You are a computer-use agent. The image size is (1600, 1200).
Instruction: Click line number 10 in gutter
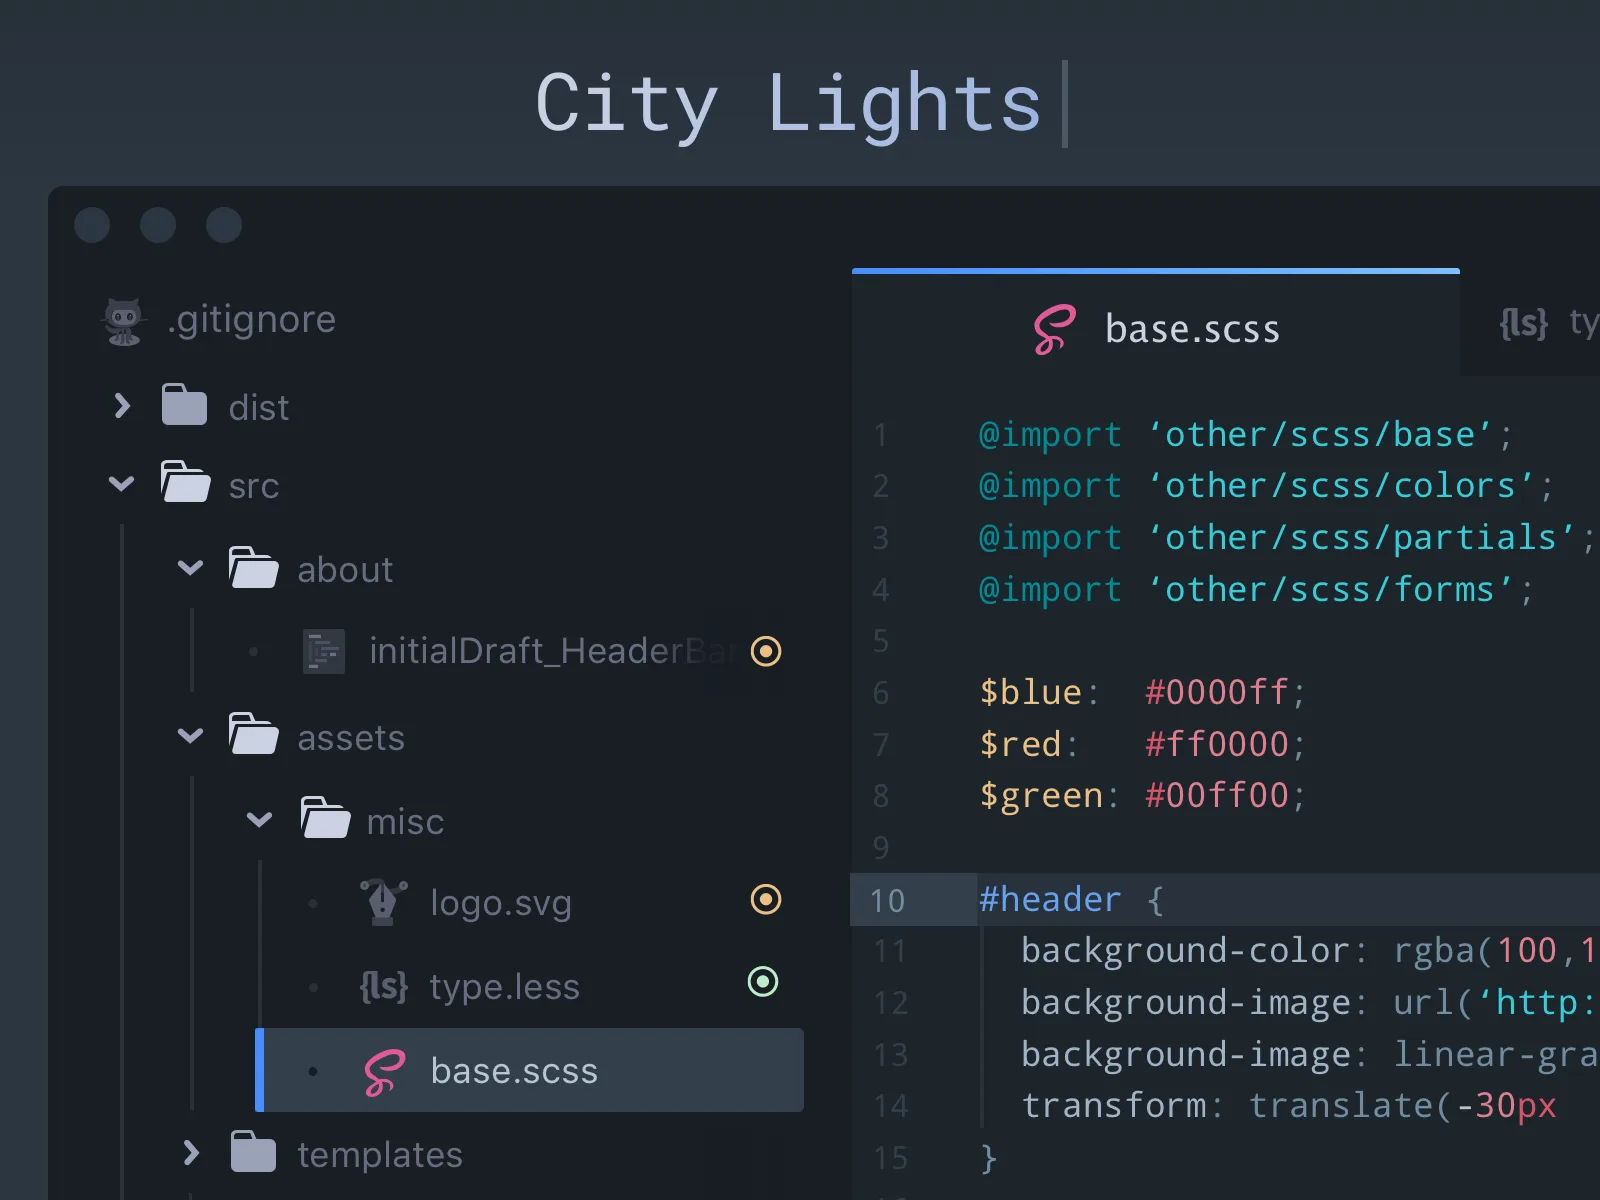click(x=887, y=900)
